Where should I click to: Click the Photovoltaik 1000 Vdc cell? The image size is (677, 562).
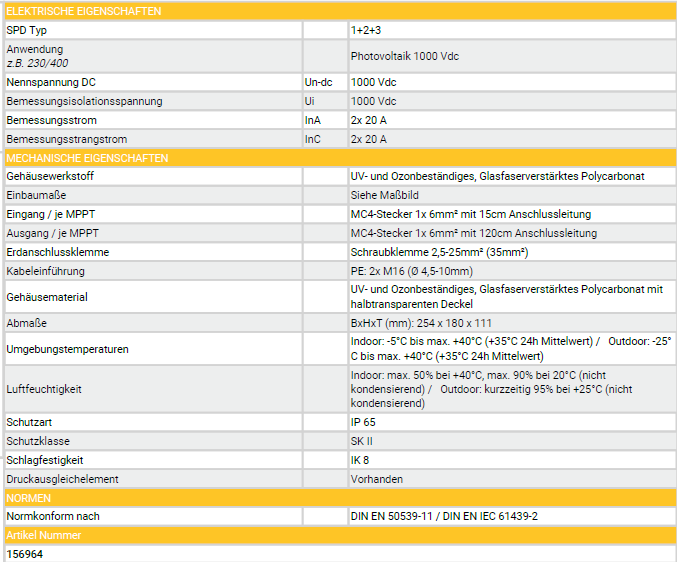tap(404, 56)
